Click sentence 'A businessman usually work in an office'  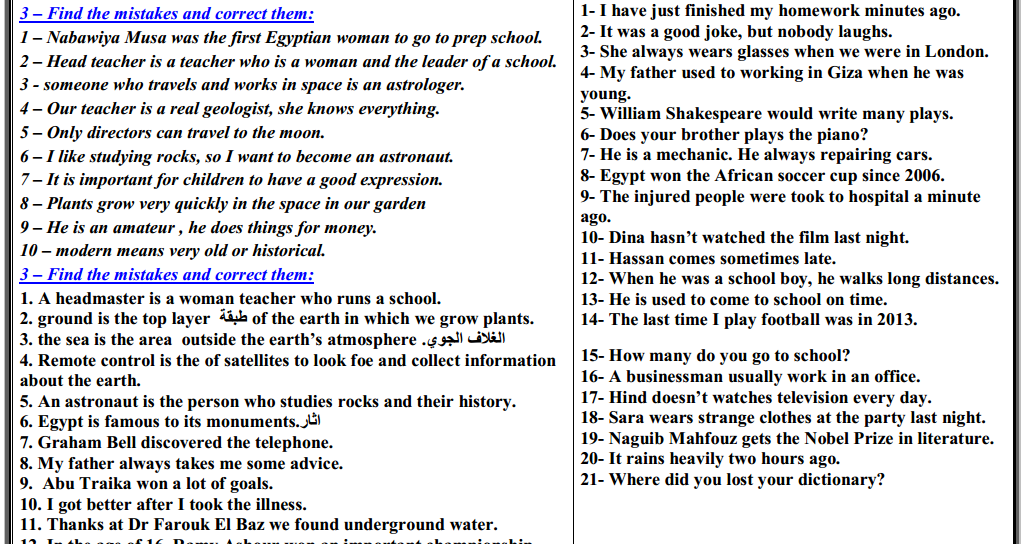(750, 377)
